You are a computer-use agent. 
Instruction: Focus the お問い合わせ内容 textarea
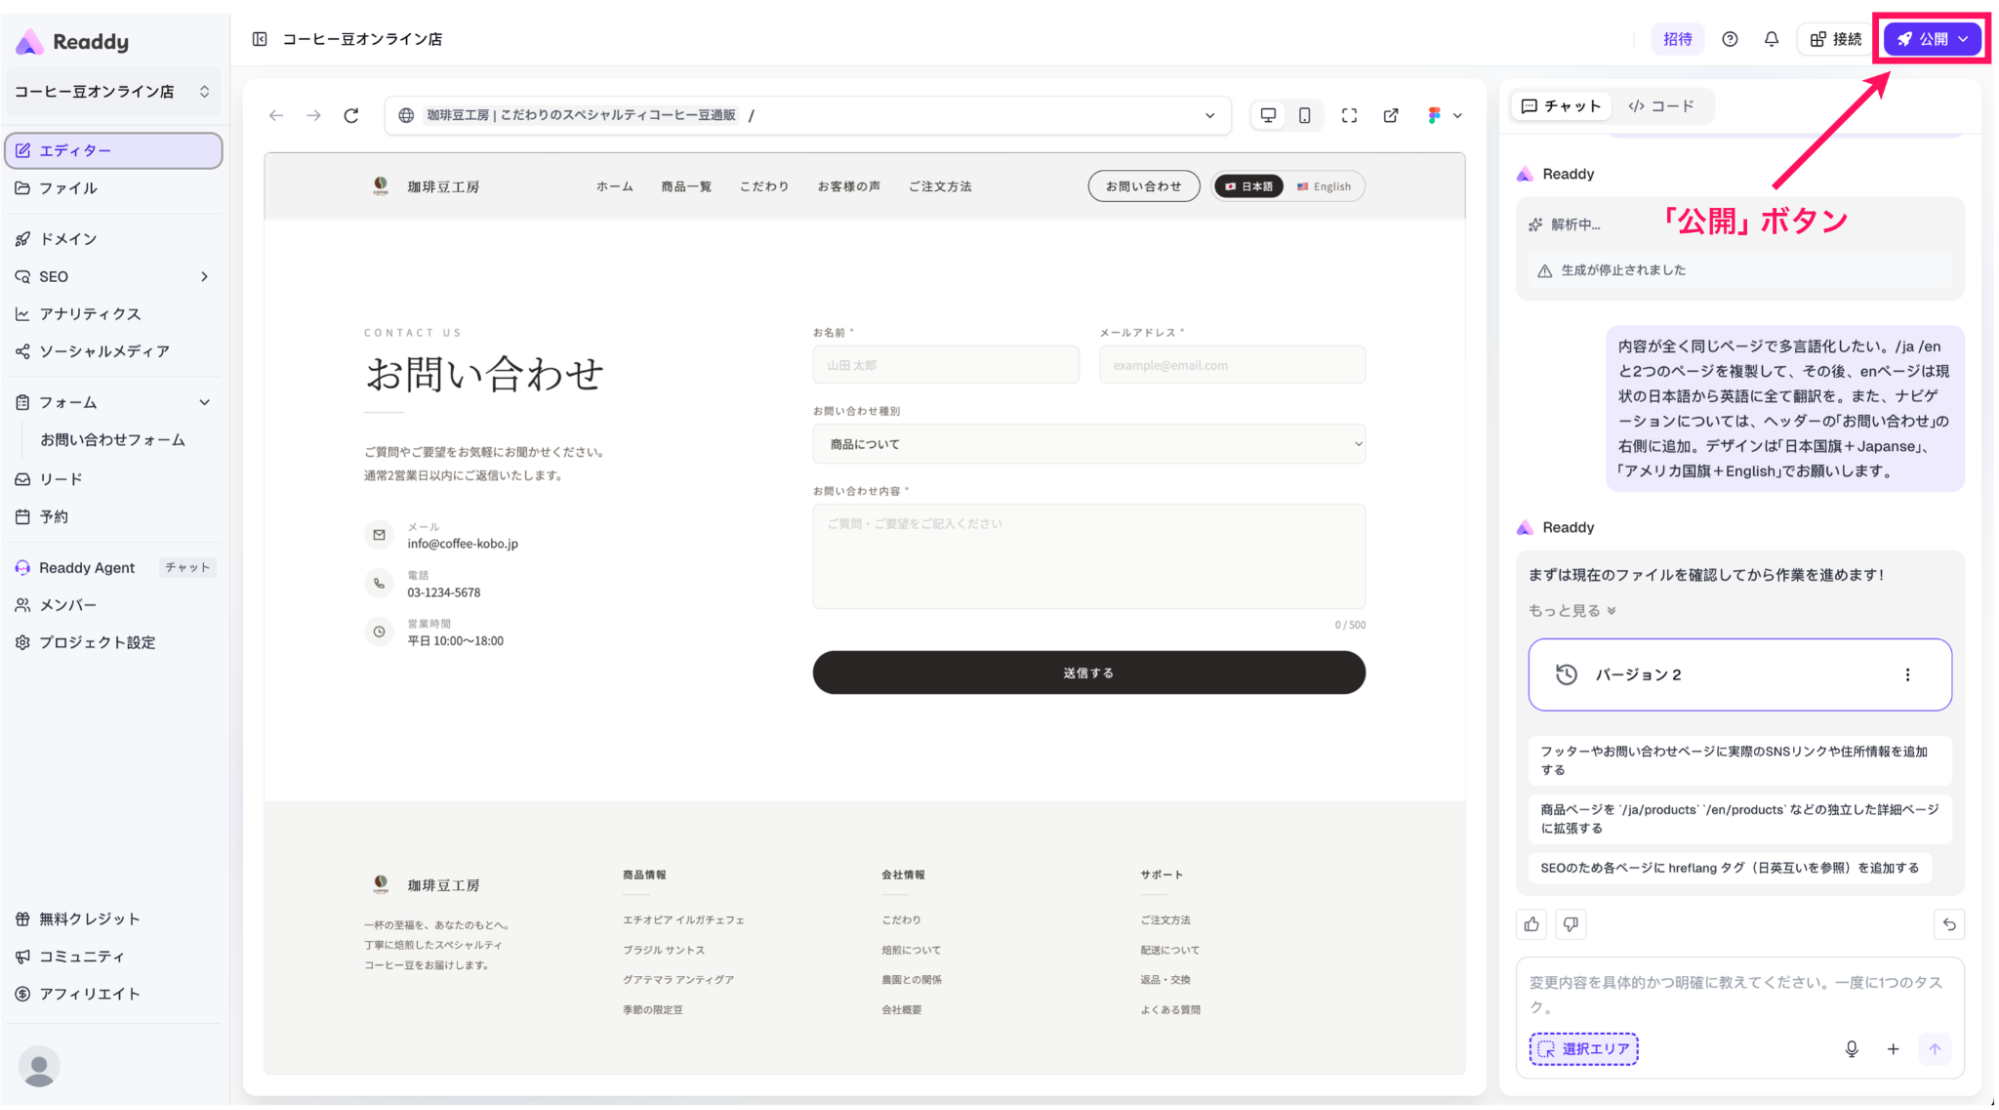pos(1089,556)
